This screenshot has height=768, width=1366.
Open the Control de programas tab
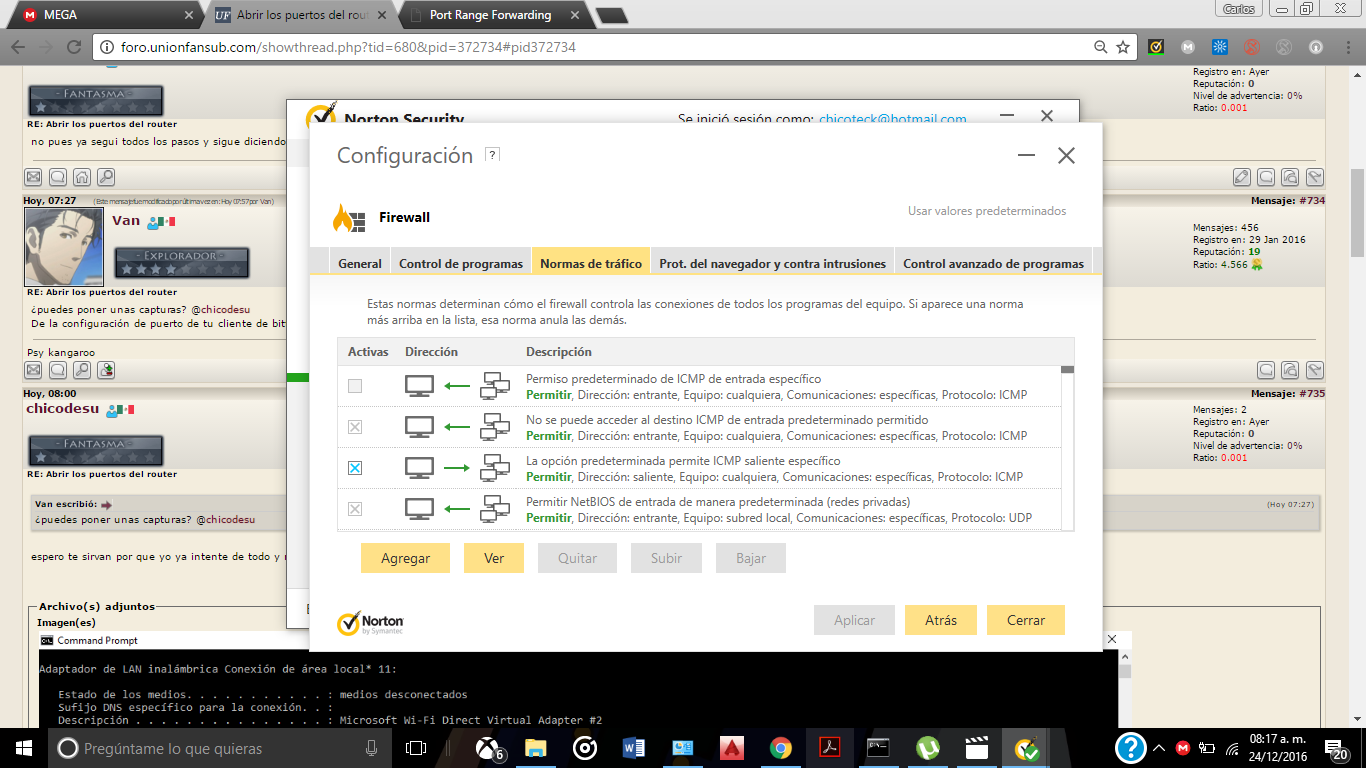pyautogui.click(x=461, y=264)
